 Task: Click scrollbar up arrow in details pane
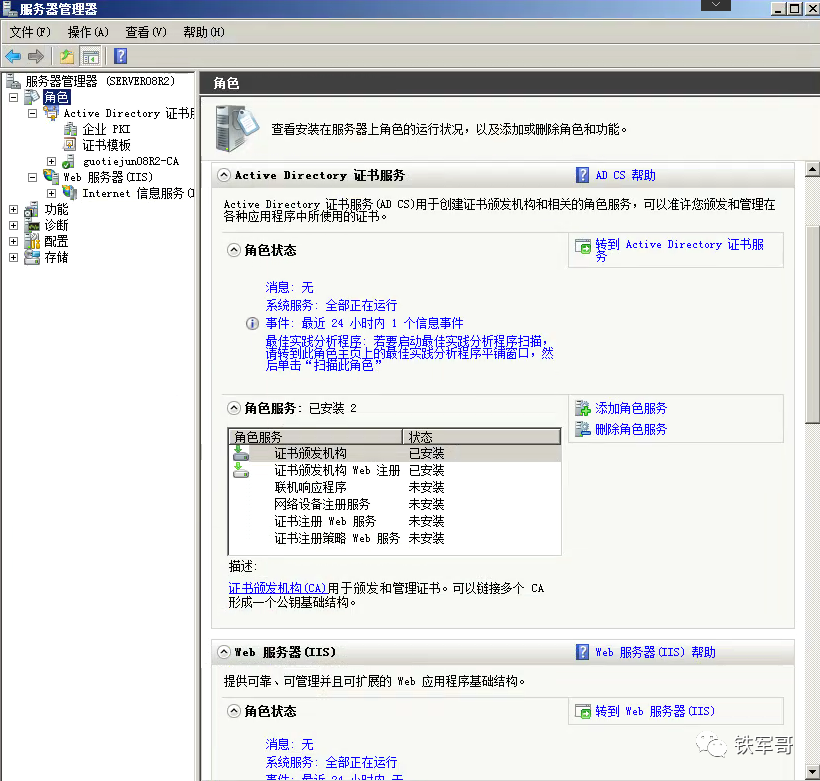(812, 169)
